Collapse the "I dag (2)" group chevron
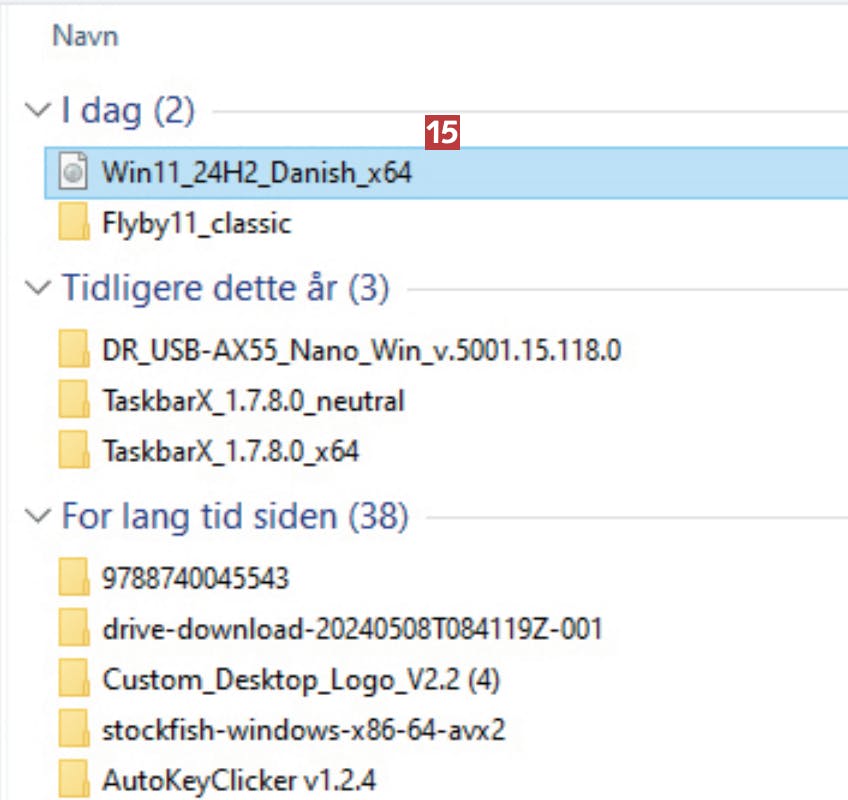Viewport: 848px width, 800px height. click(x=40, y=111)
